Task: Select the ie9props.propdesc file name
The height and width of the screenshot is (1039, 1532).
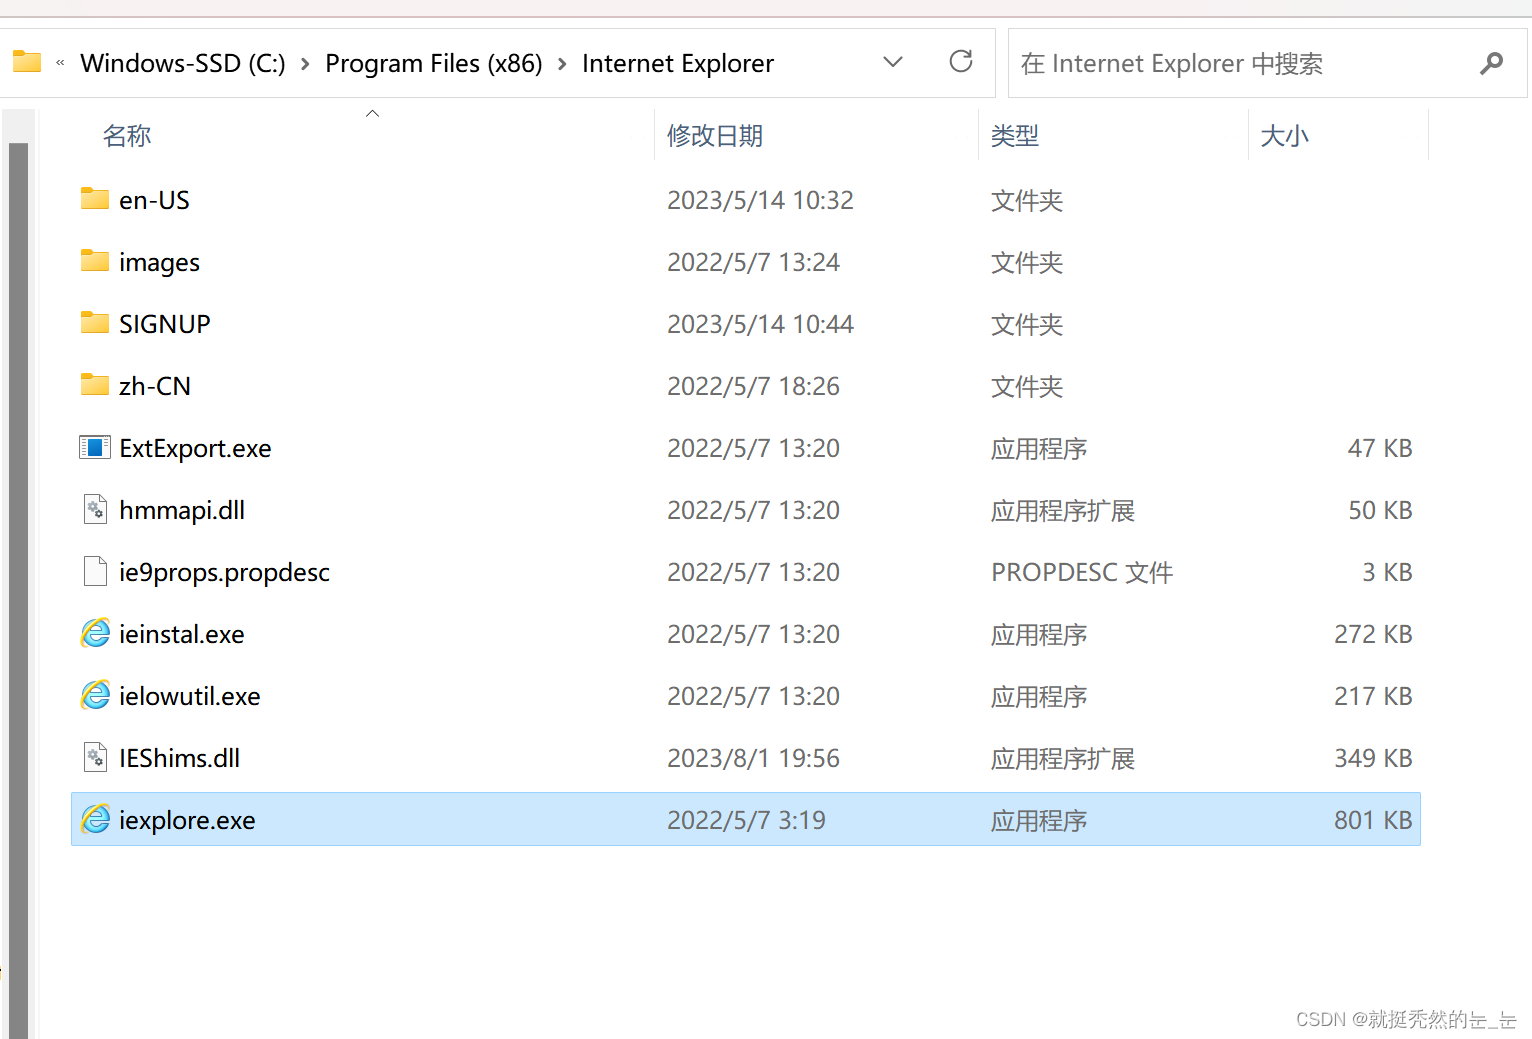Action: point(224,572)
